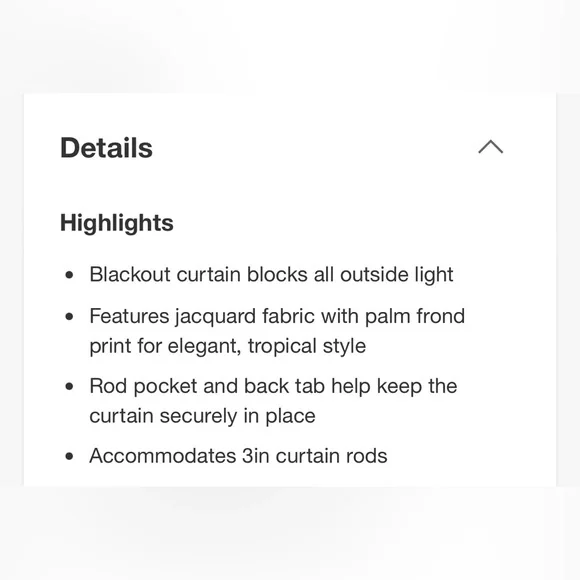Click the word 'securely' in third bullet
580x580 pixels.
198,417
